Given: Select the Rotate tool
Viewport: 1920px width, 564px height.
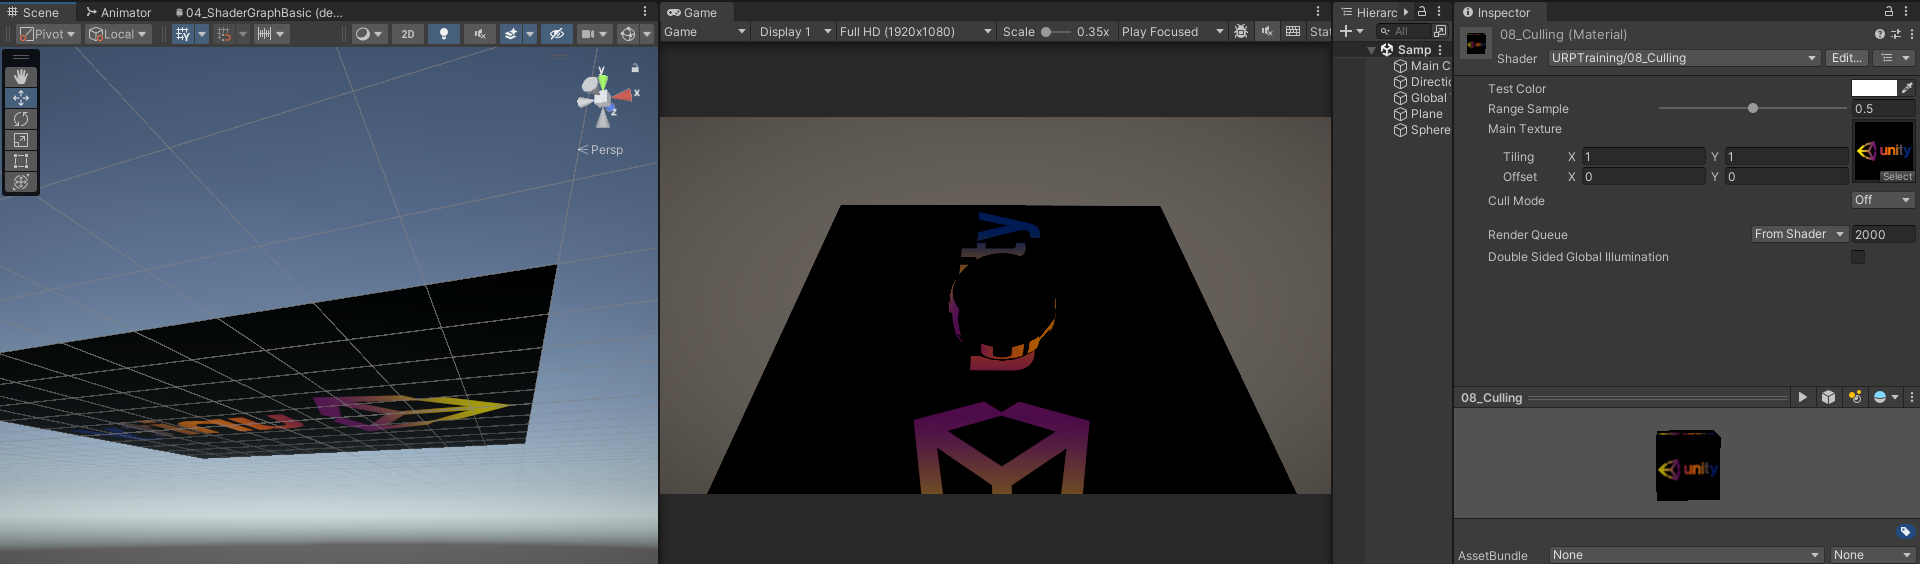Looking at the screenshot, I should point(21,119).
